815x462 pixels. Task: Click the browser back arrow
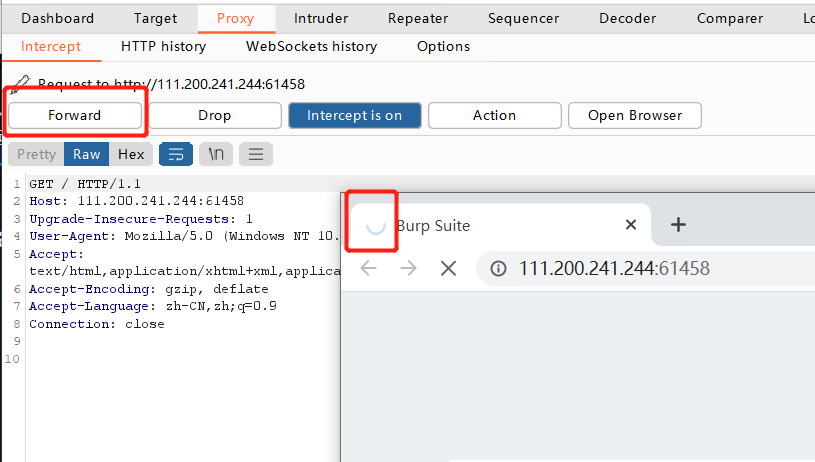(369, 268)
